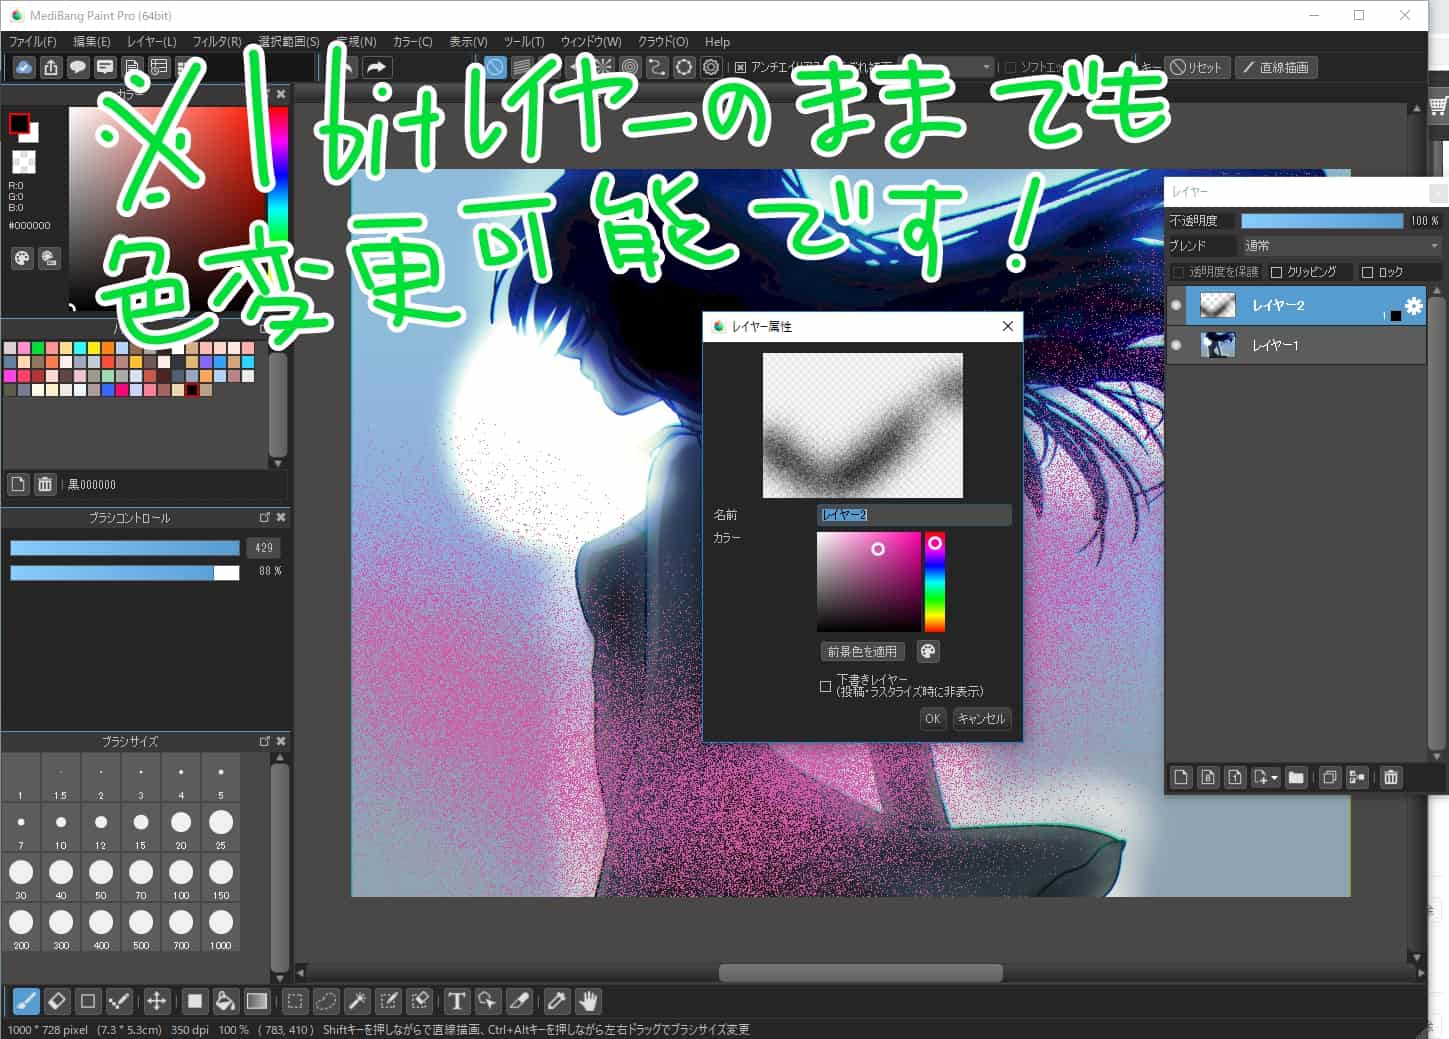The width and height of the screenshot is (1449, 1039).
Task: Select the Move tool
Action: (156, 1000)
